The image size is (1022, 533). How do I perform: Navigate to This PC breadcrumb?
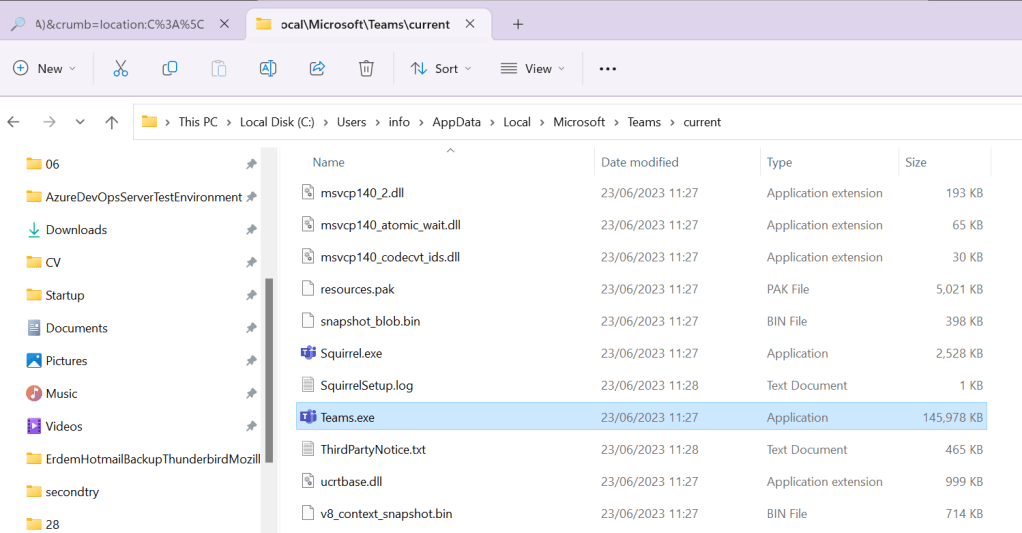pos(198,122)
